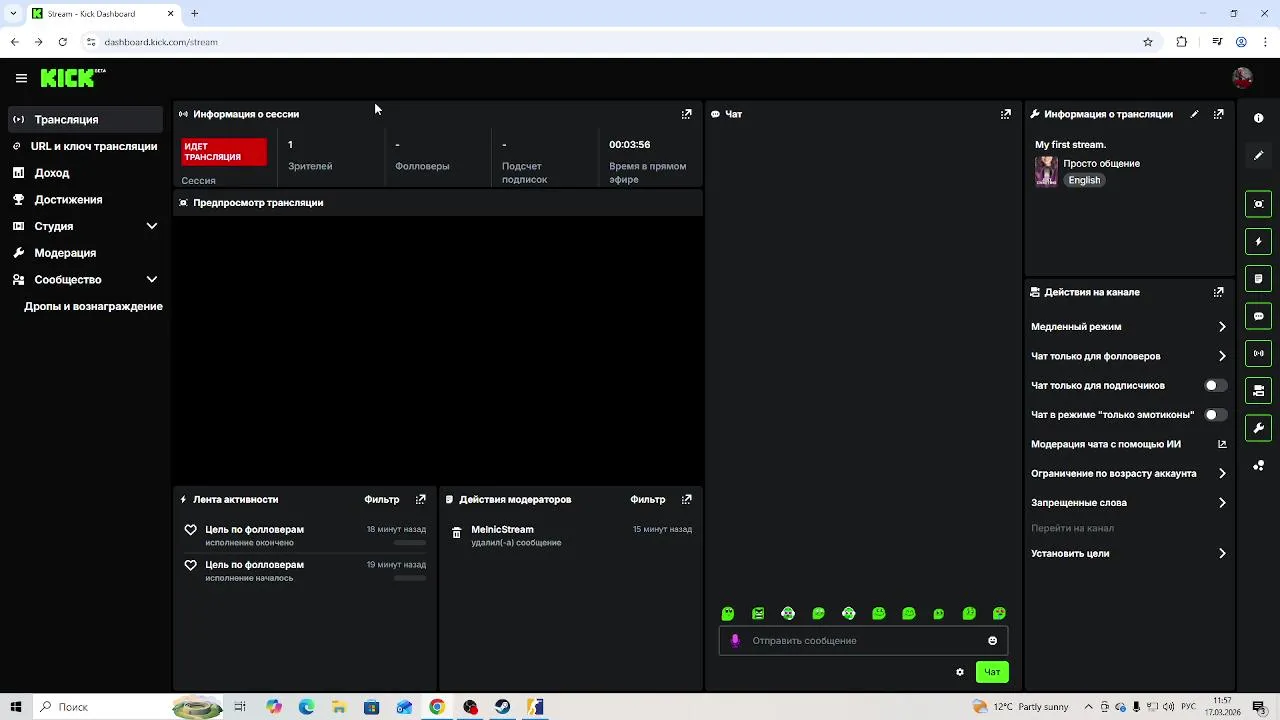This screenshot has height=720, width=1280.
Task: Click the three-dots cluster icon in right sidebar
Action: [1258, 466]
